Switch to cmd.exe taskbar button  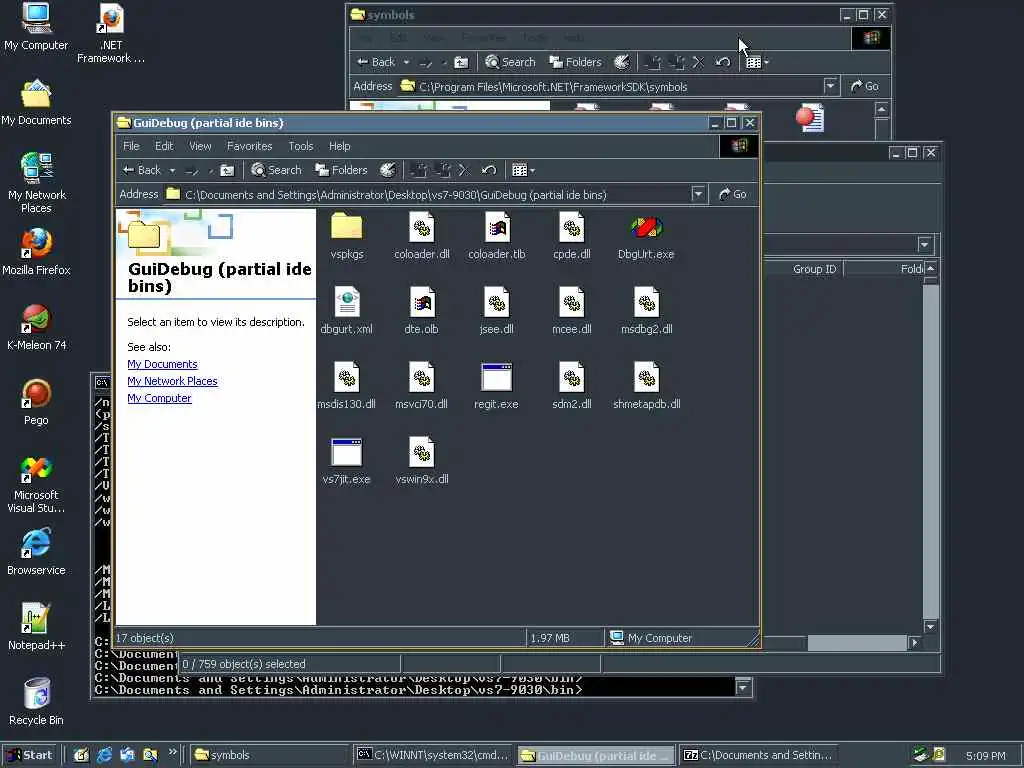click(x=434, y=755)
